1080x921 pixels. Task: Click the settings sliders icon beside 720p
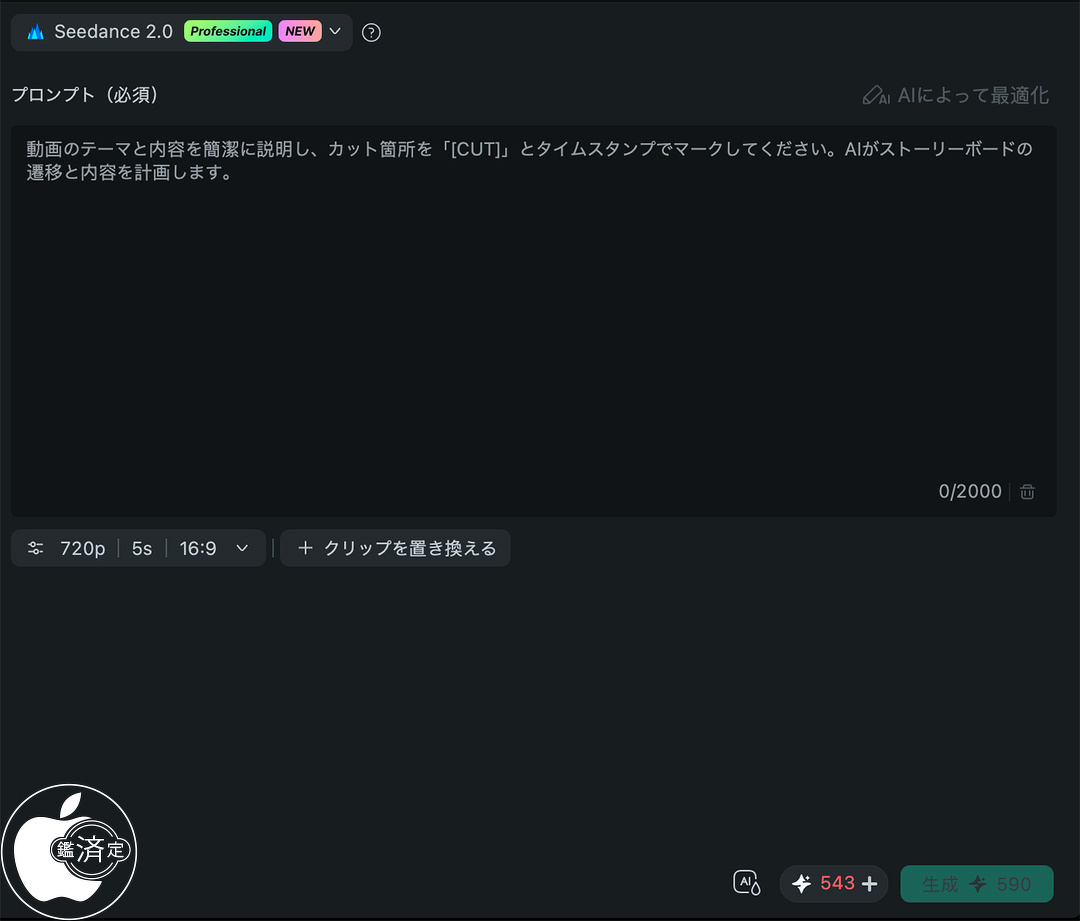36,548
